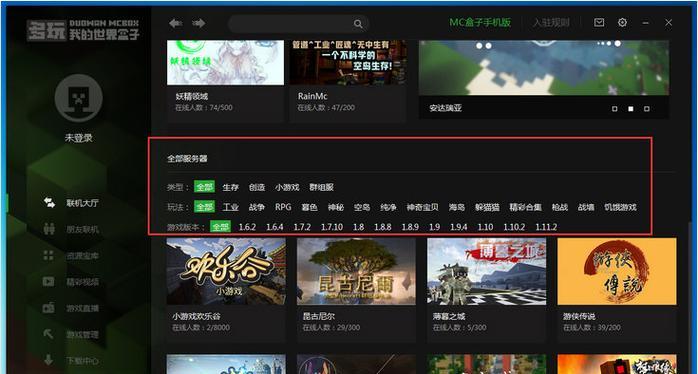The image size is (698, 374).
Task: Filter gameplay by 神秘
Action: point(336,207)
